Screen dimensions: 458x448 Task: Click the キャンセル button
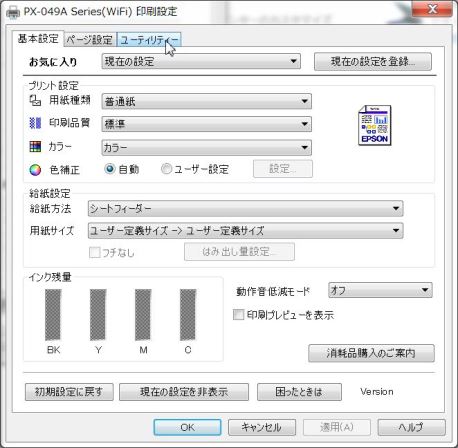tap(262, 427)
